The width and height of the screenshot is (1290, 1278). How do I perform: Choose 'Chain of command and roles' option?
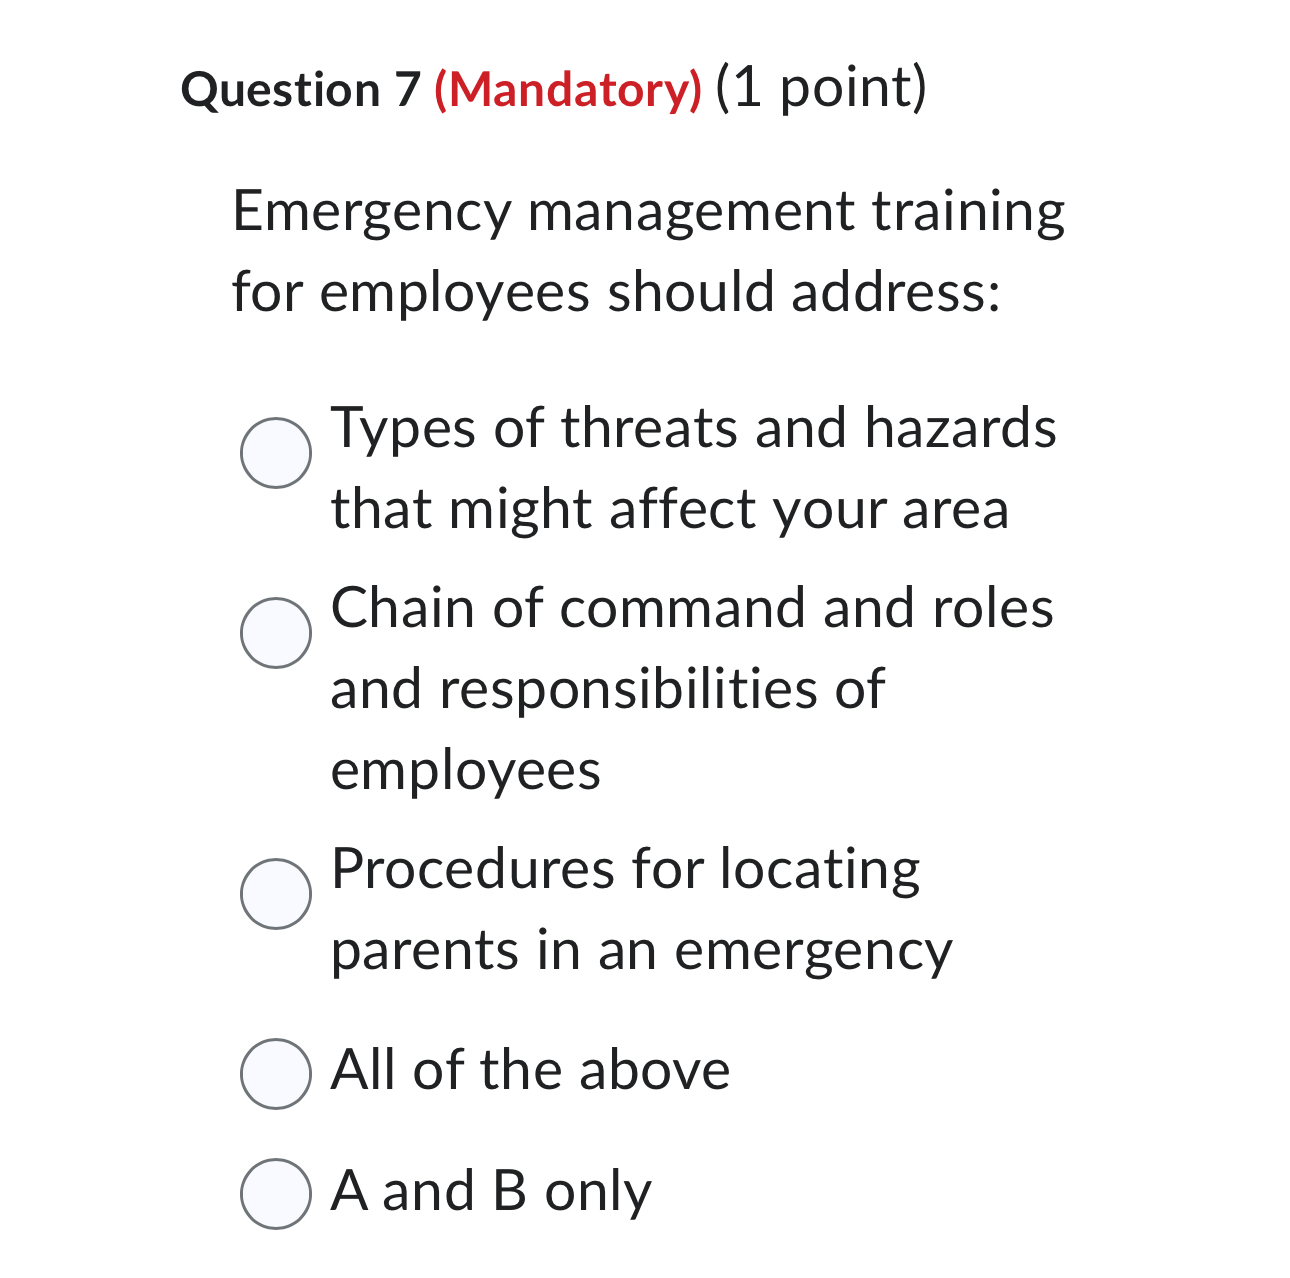tap(274, 633)
